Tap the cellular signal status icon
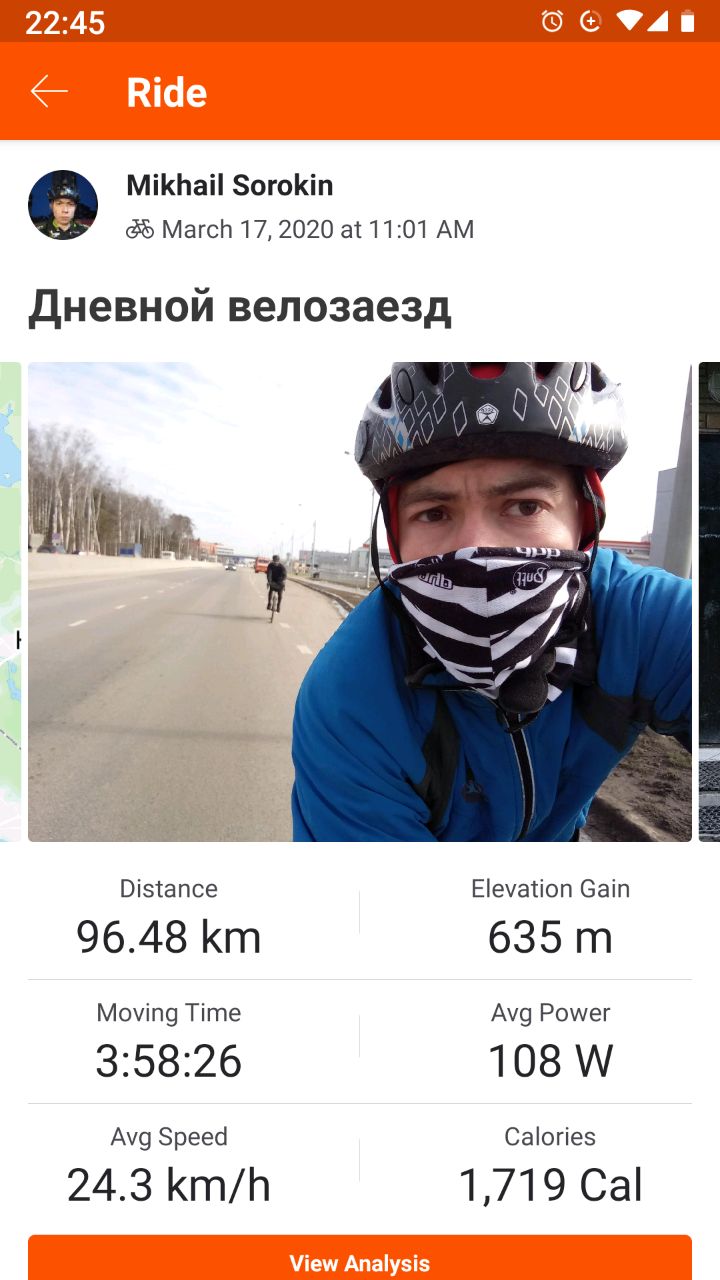This screenshot has width=720, height=1280. 657,21
